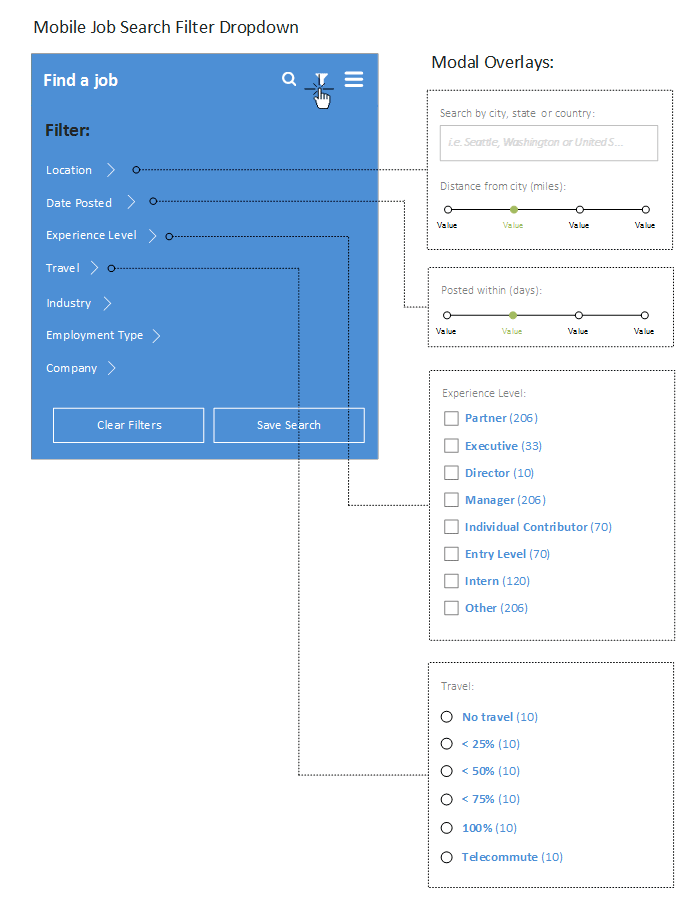Check the Other (206) checkbox
Image resolution: width=700 pixels, height=900 pixels.
pos(452,608)
